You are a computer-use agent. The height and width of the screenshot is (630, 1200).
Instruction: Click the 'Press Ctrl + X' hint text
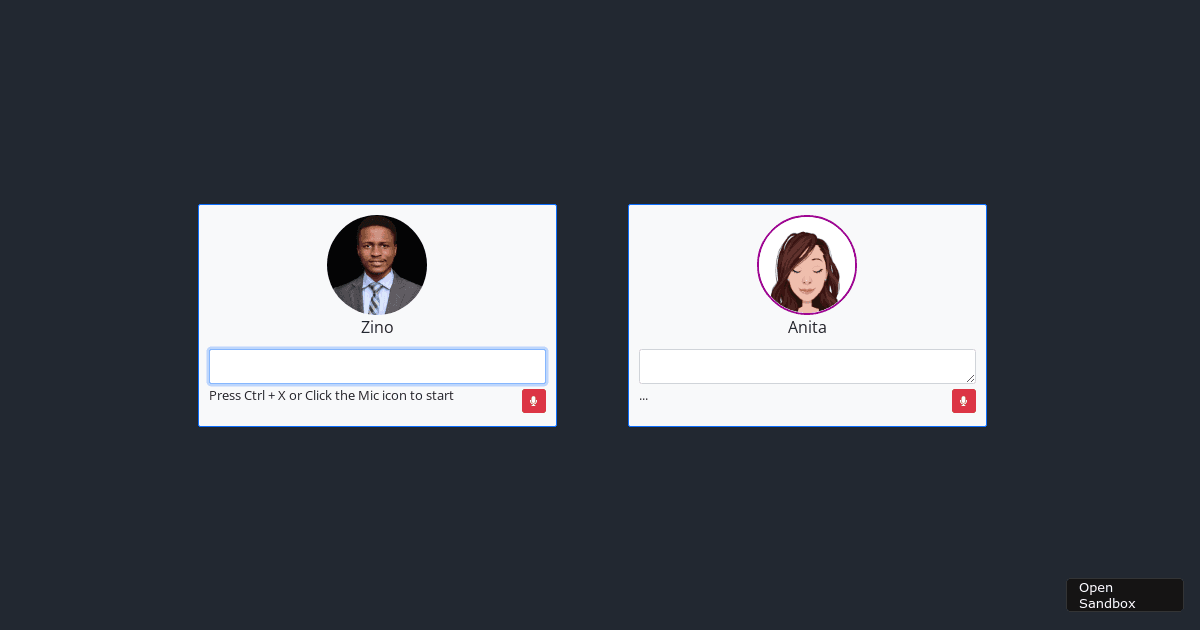[331, 395]
